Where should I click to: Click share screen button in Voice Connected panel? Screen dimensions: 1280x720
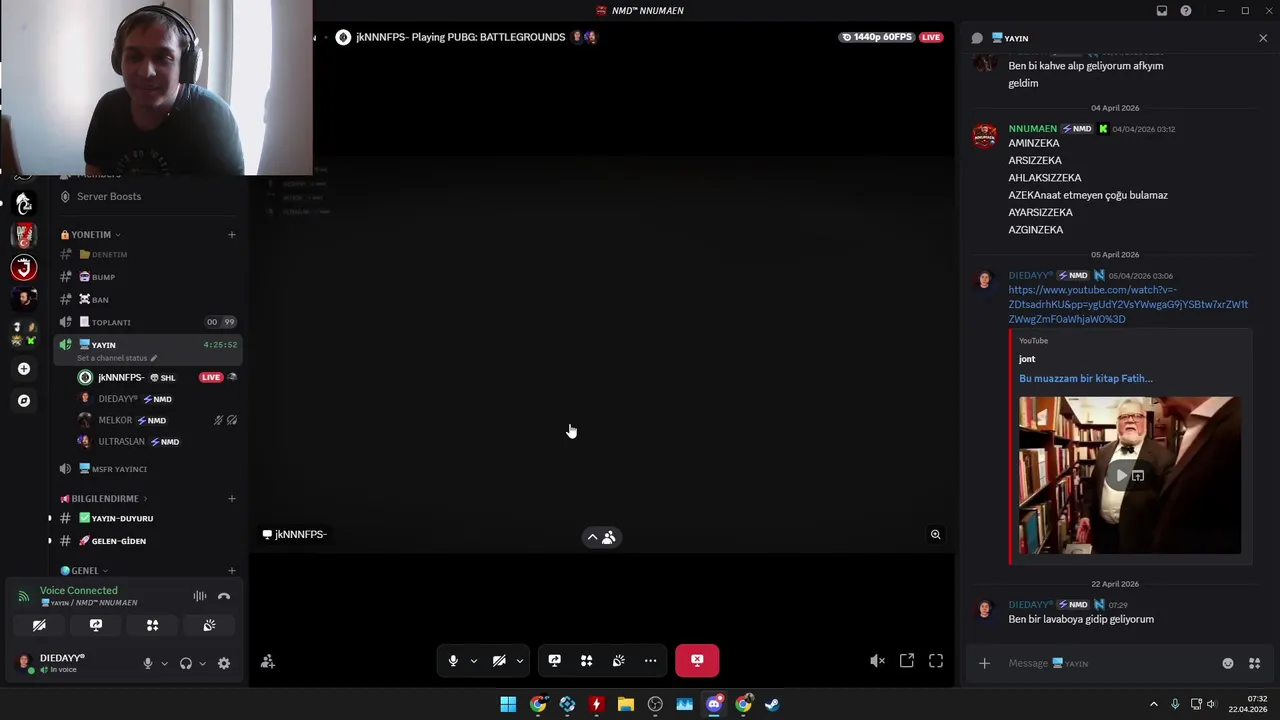click(96, 625)
